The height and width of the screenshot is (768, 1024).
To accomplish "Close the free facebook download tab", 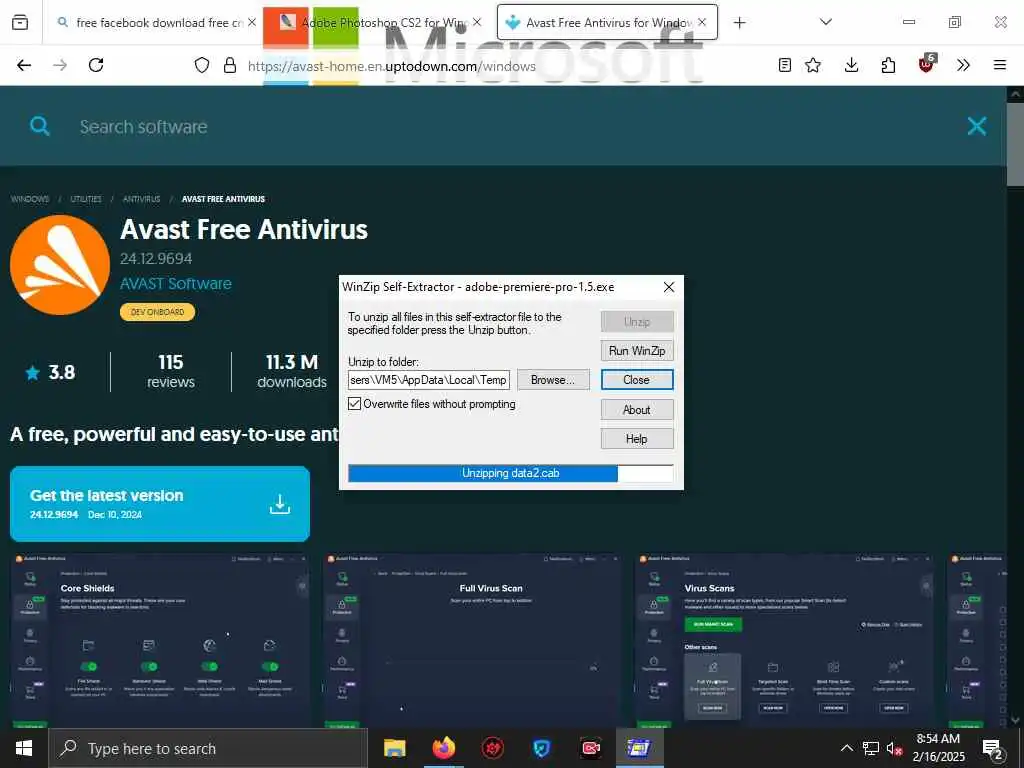I will [251, 22].
